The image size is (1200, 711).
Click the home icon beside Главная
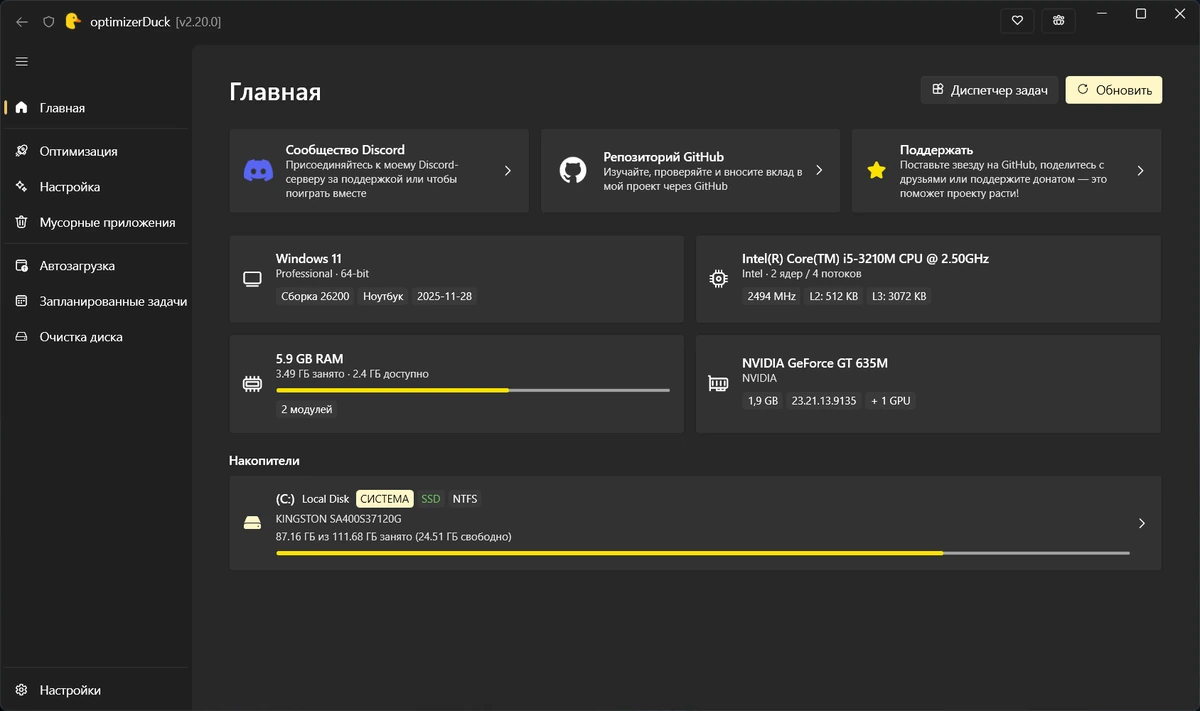(22, 108)
